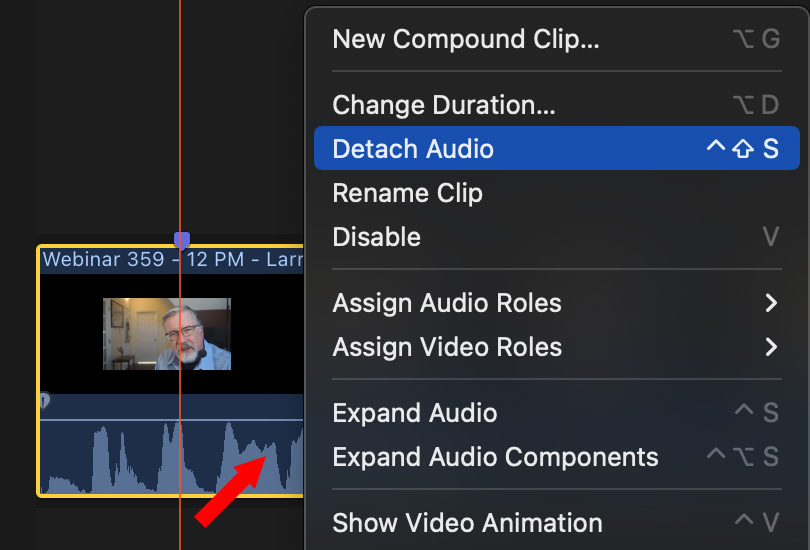The height and width of the screenshot is (550, 810).
Task: Click the highlighted Detach Audio option
Action: point(413,149)
